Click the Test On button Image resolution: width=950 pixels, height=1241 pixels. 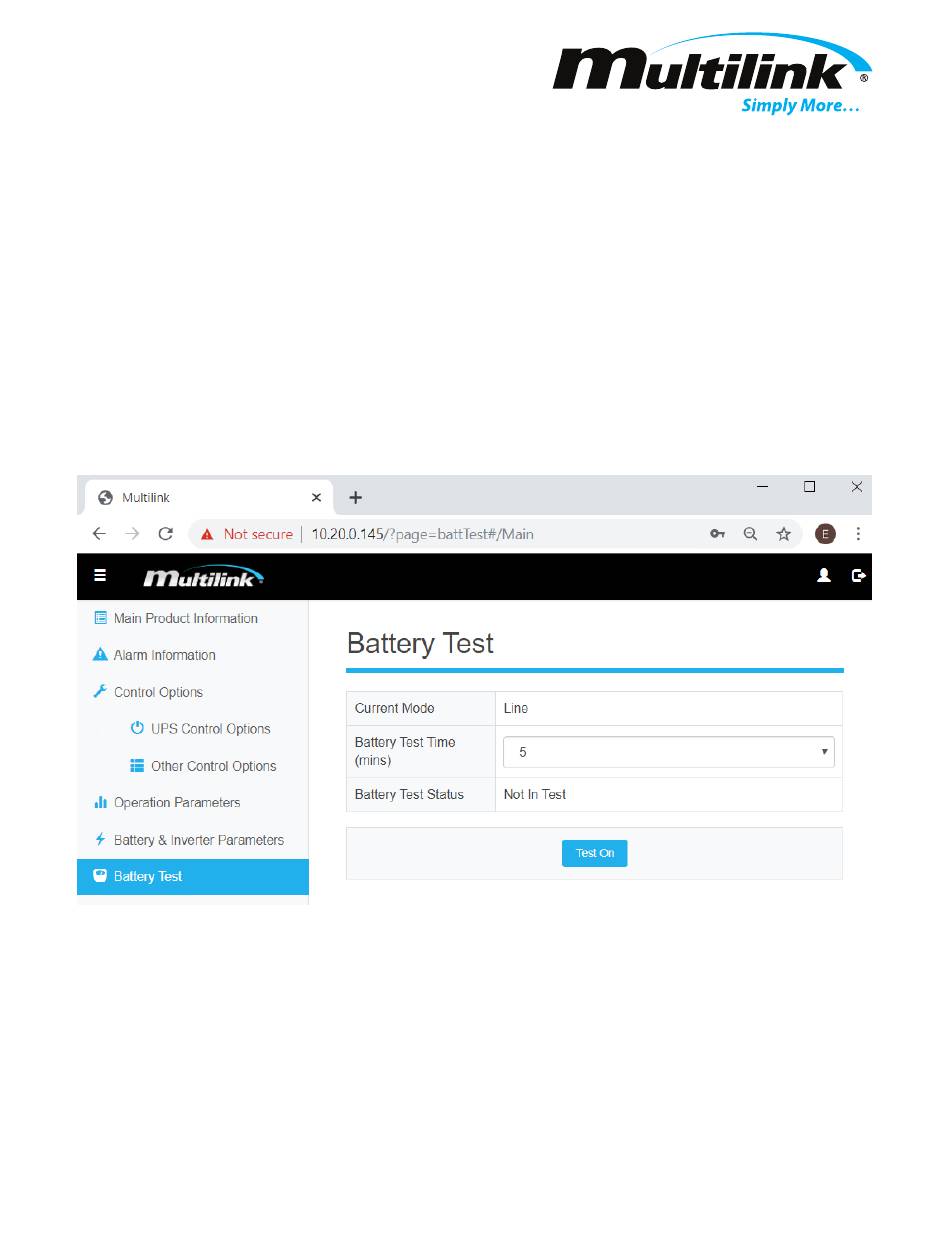595,853
